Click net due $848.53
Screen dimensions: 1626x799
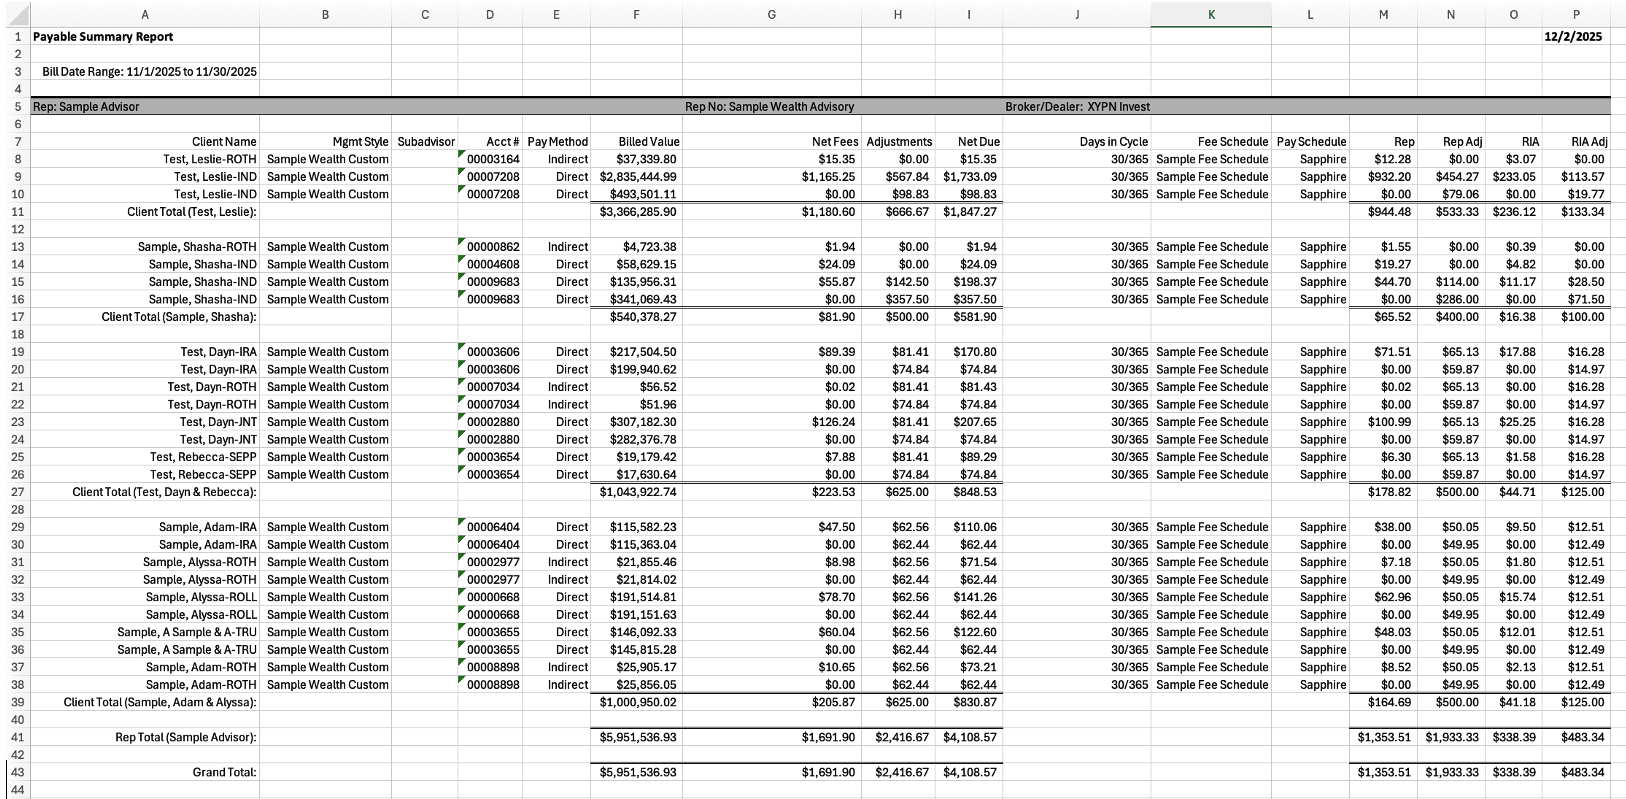click(x=975, y=492)
